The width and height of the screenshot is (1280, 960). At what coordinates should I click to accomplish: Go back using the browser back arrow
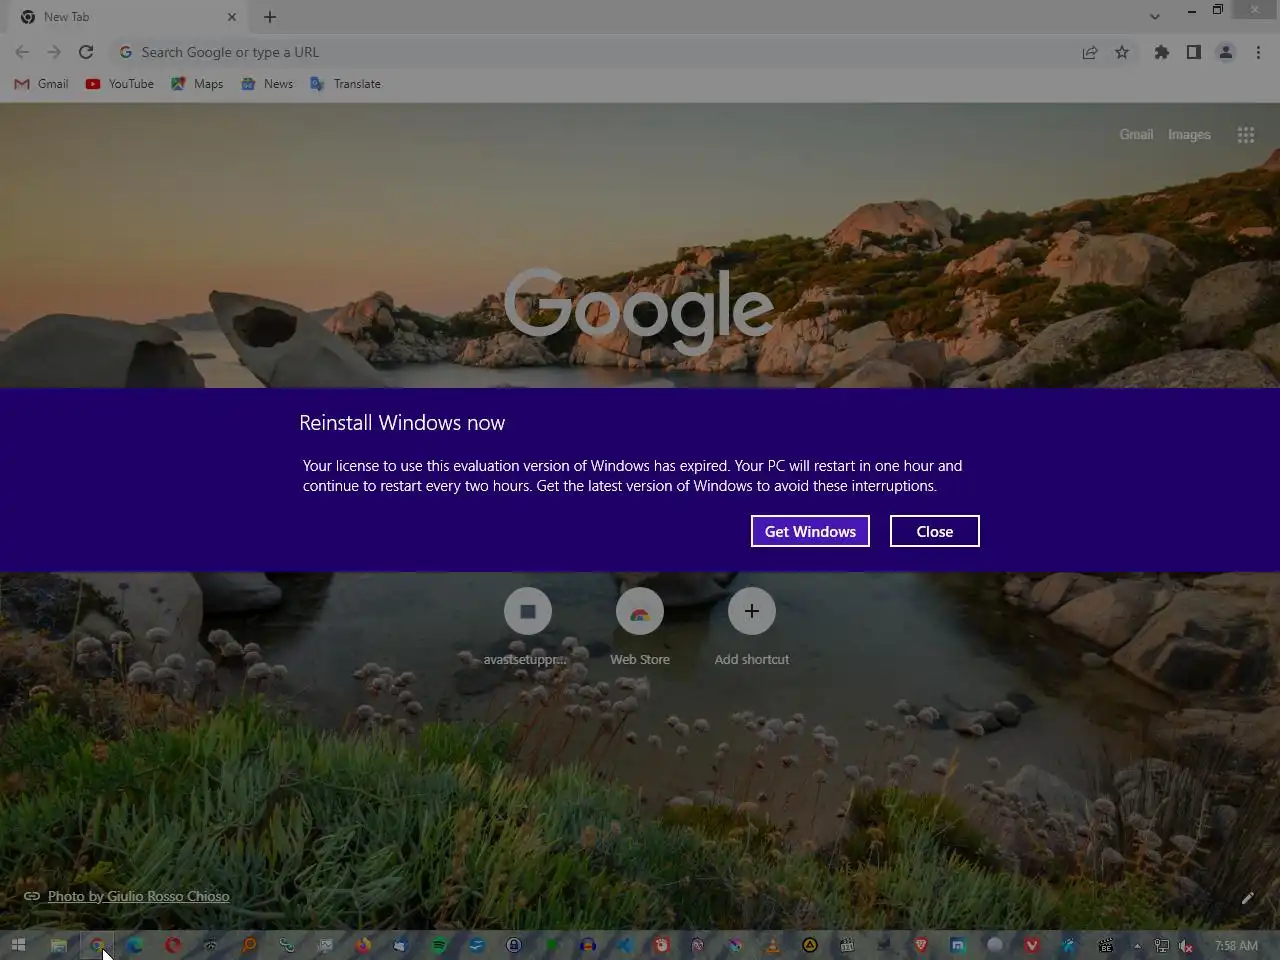(x=22, y=52)
